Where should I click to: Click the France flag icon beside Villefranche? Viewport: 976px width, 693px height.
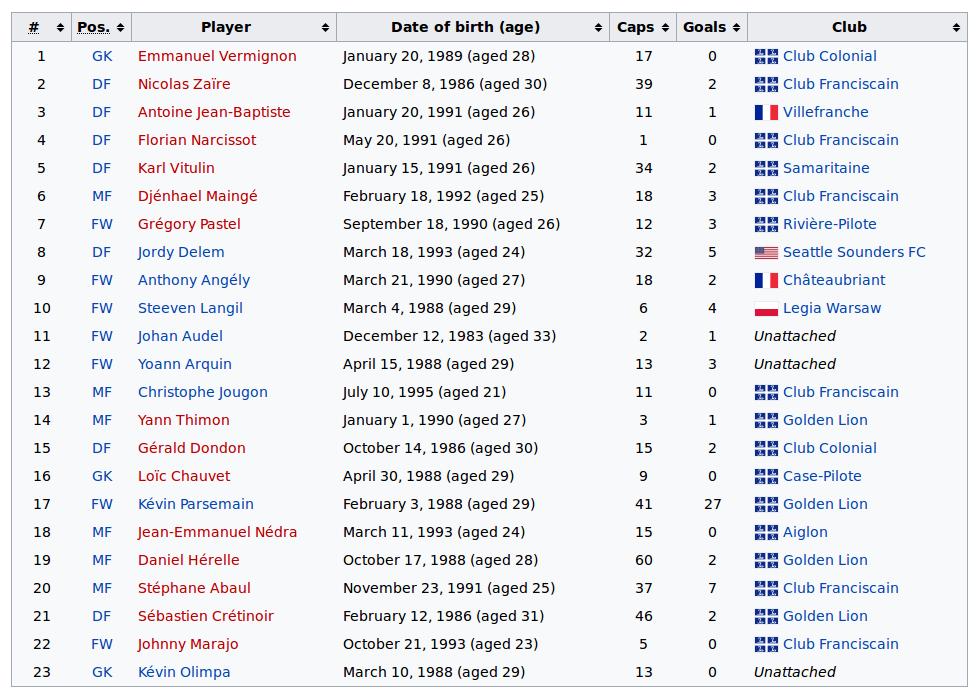766,112
